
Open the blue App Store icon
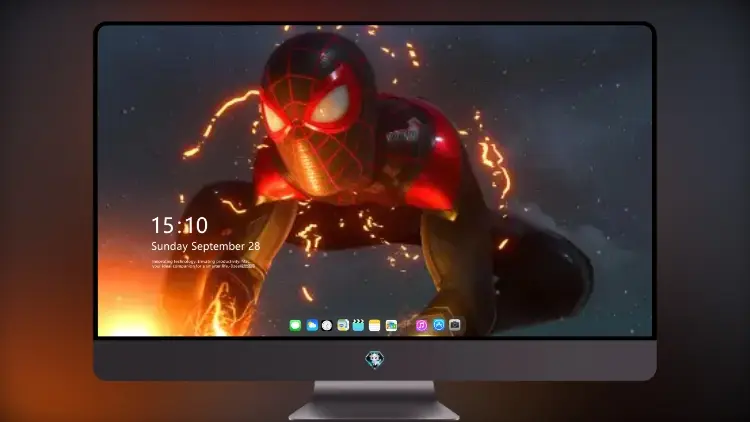tap(439, 325)
